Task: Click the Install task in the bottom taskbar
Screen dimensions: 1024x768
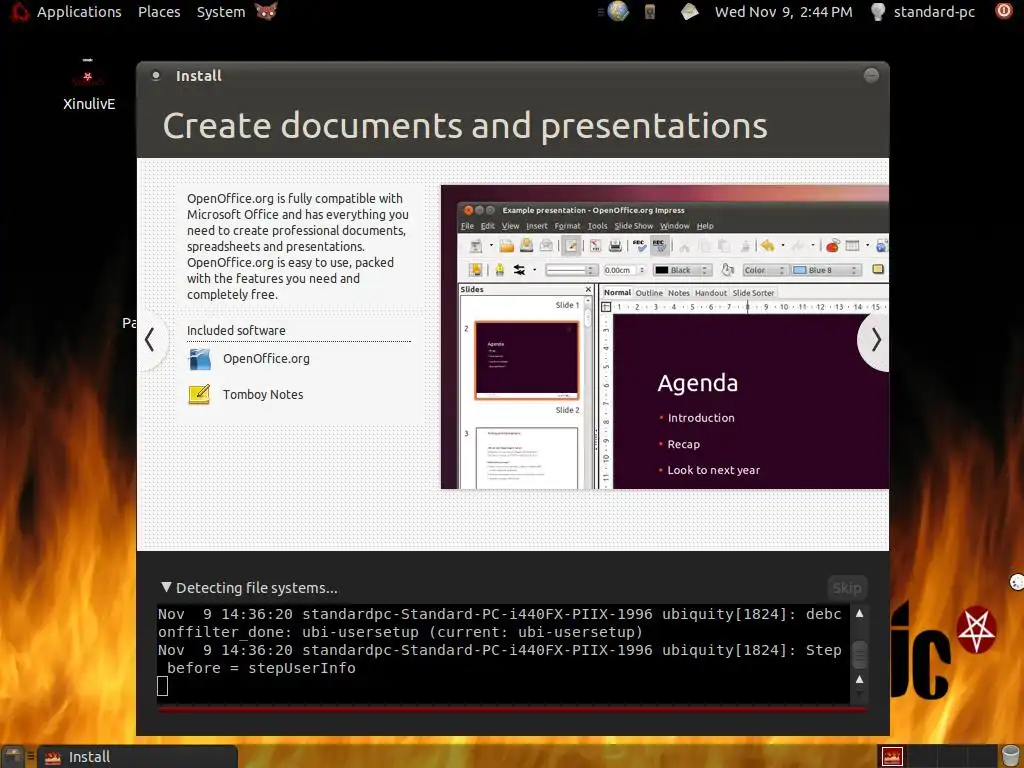Action: pyautogui.click(x=137, y=757)
